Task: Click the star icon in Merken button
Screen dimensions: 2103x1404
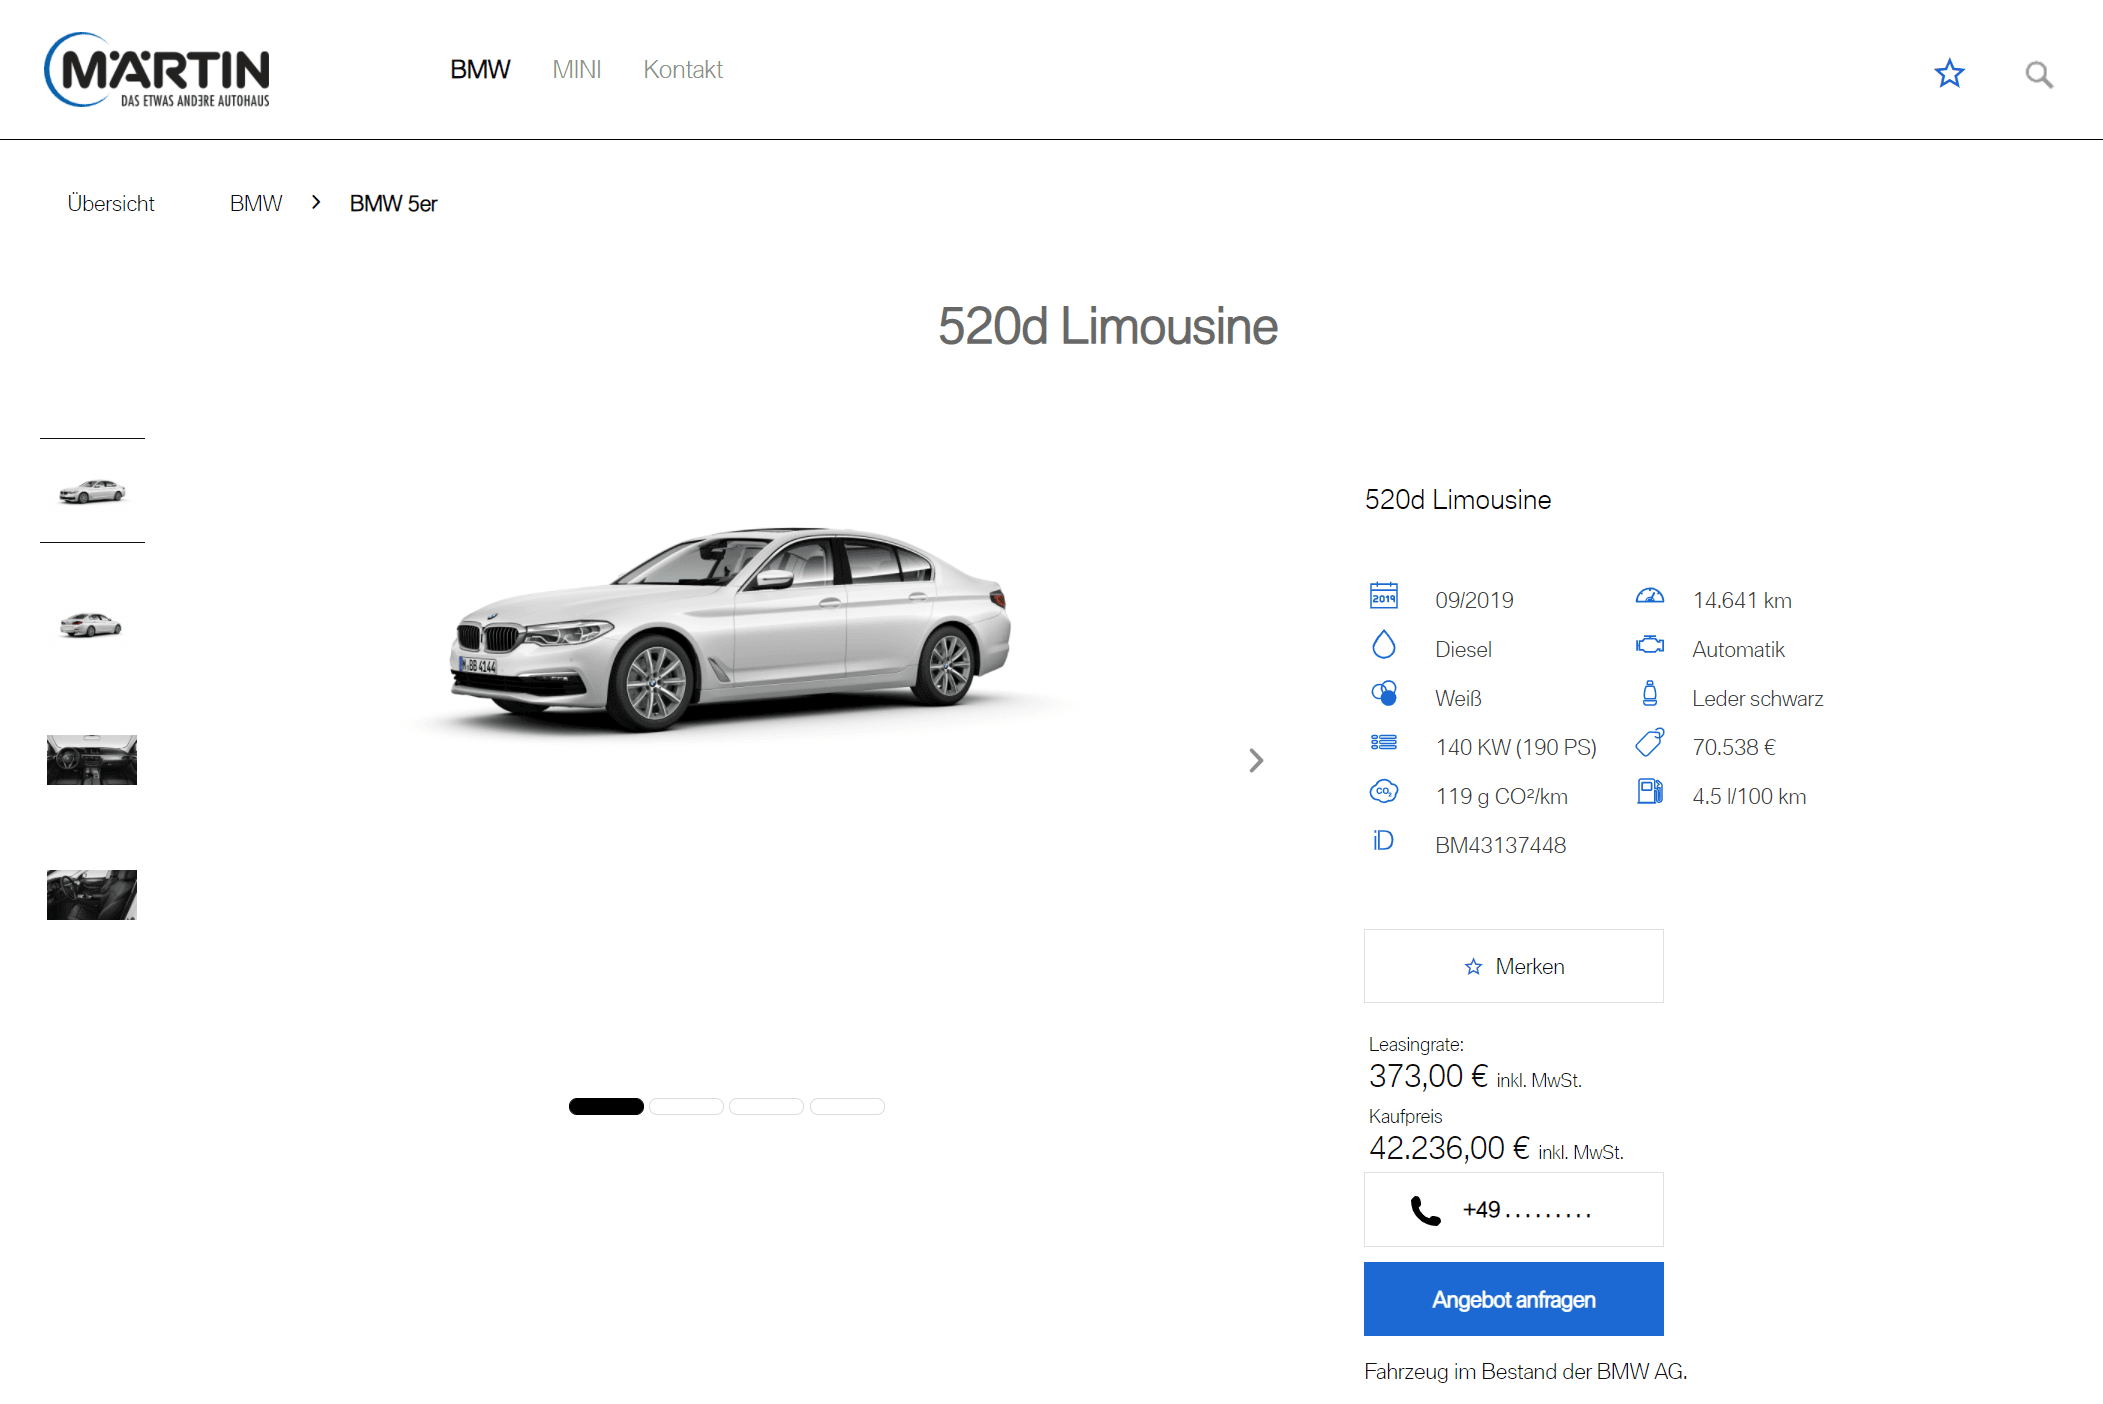Action: tap(1473, 967)
